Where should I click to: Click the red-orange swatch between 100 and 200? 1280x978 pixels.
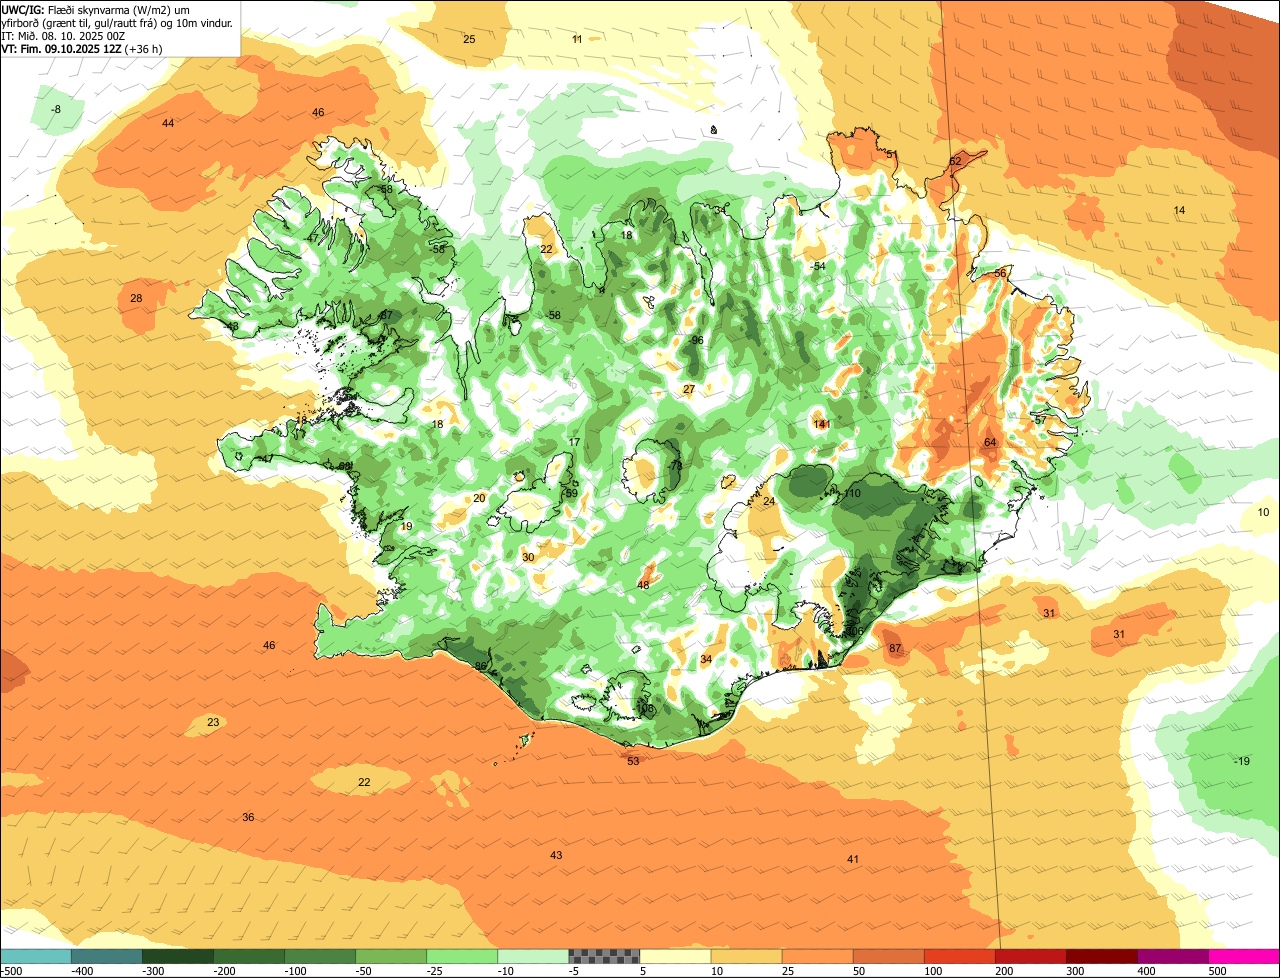coord(959,956)
